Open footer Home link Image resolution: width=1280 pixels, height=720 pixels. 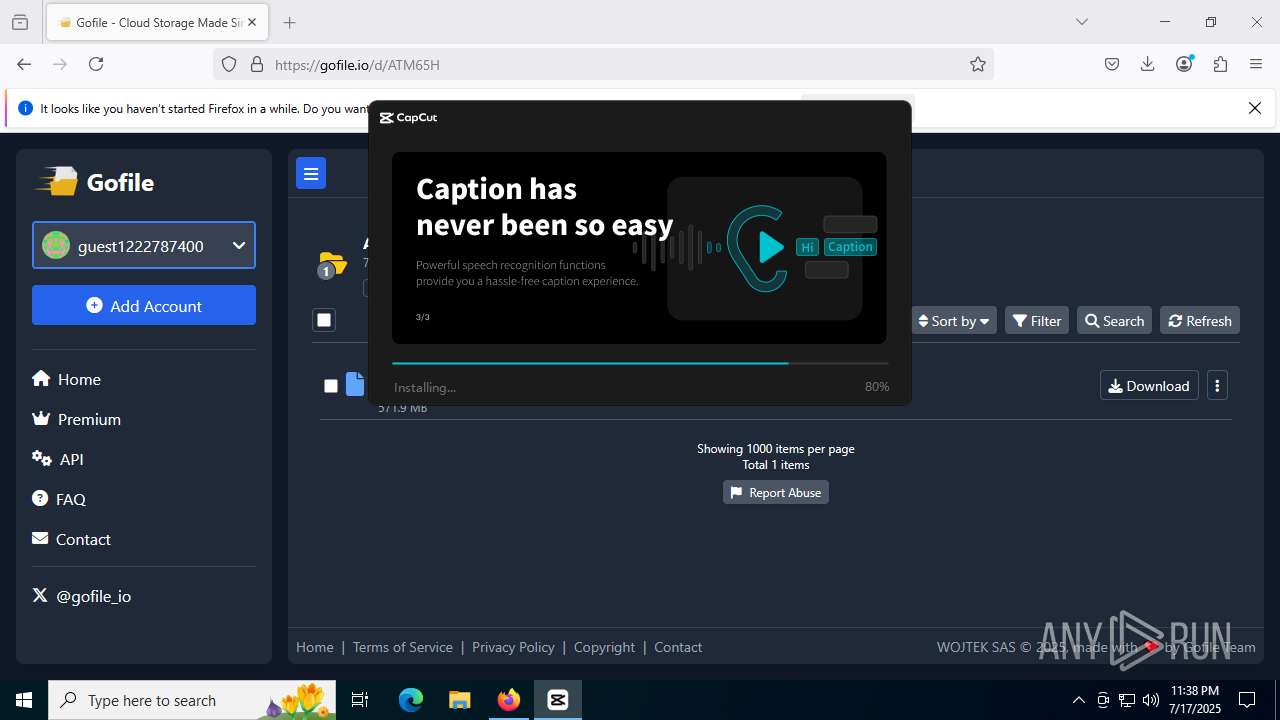[315, 647]
